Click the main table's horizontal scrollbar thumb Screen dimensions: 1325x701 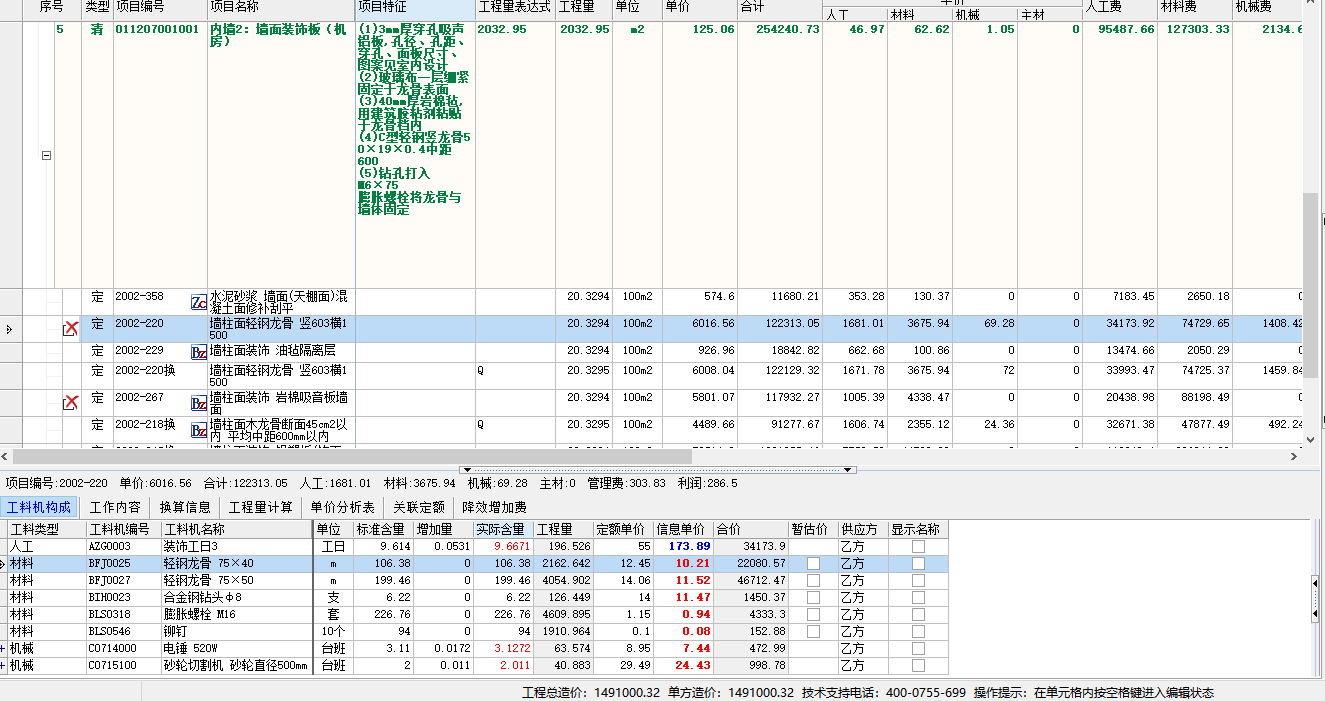coord(352,456)
